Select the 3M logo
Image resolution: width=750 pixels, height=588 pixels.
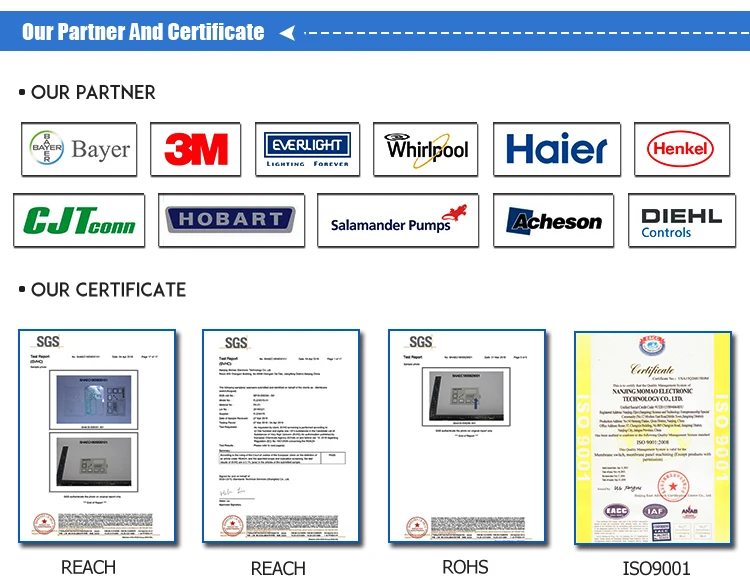[x=196, y=149]
